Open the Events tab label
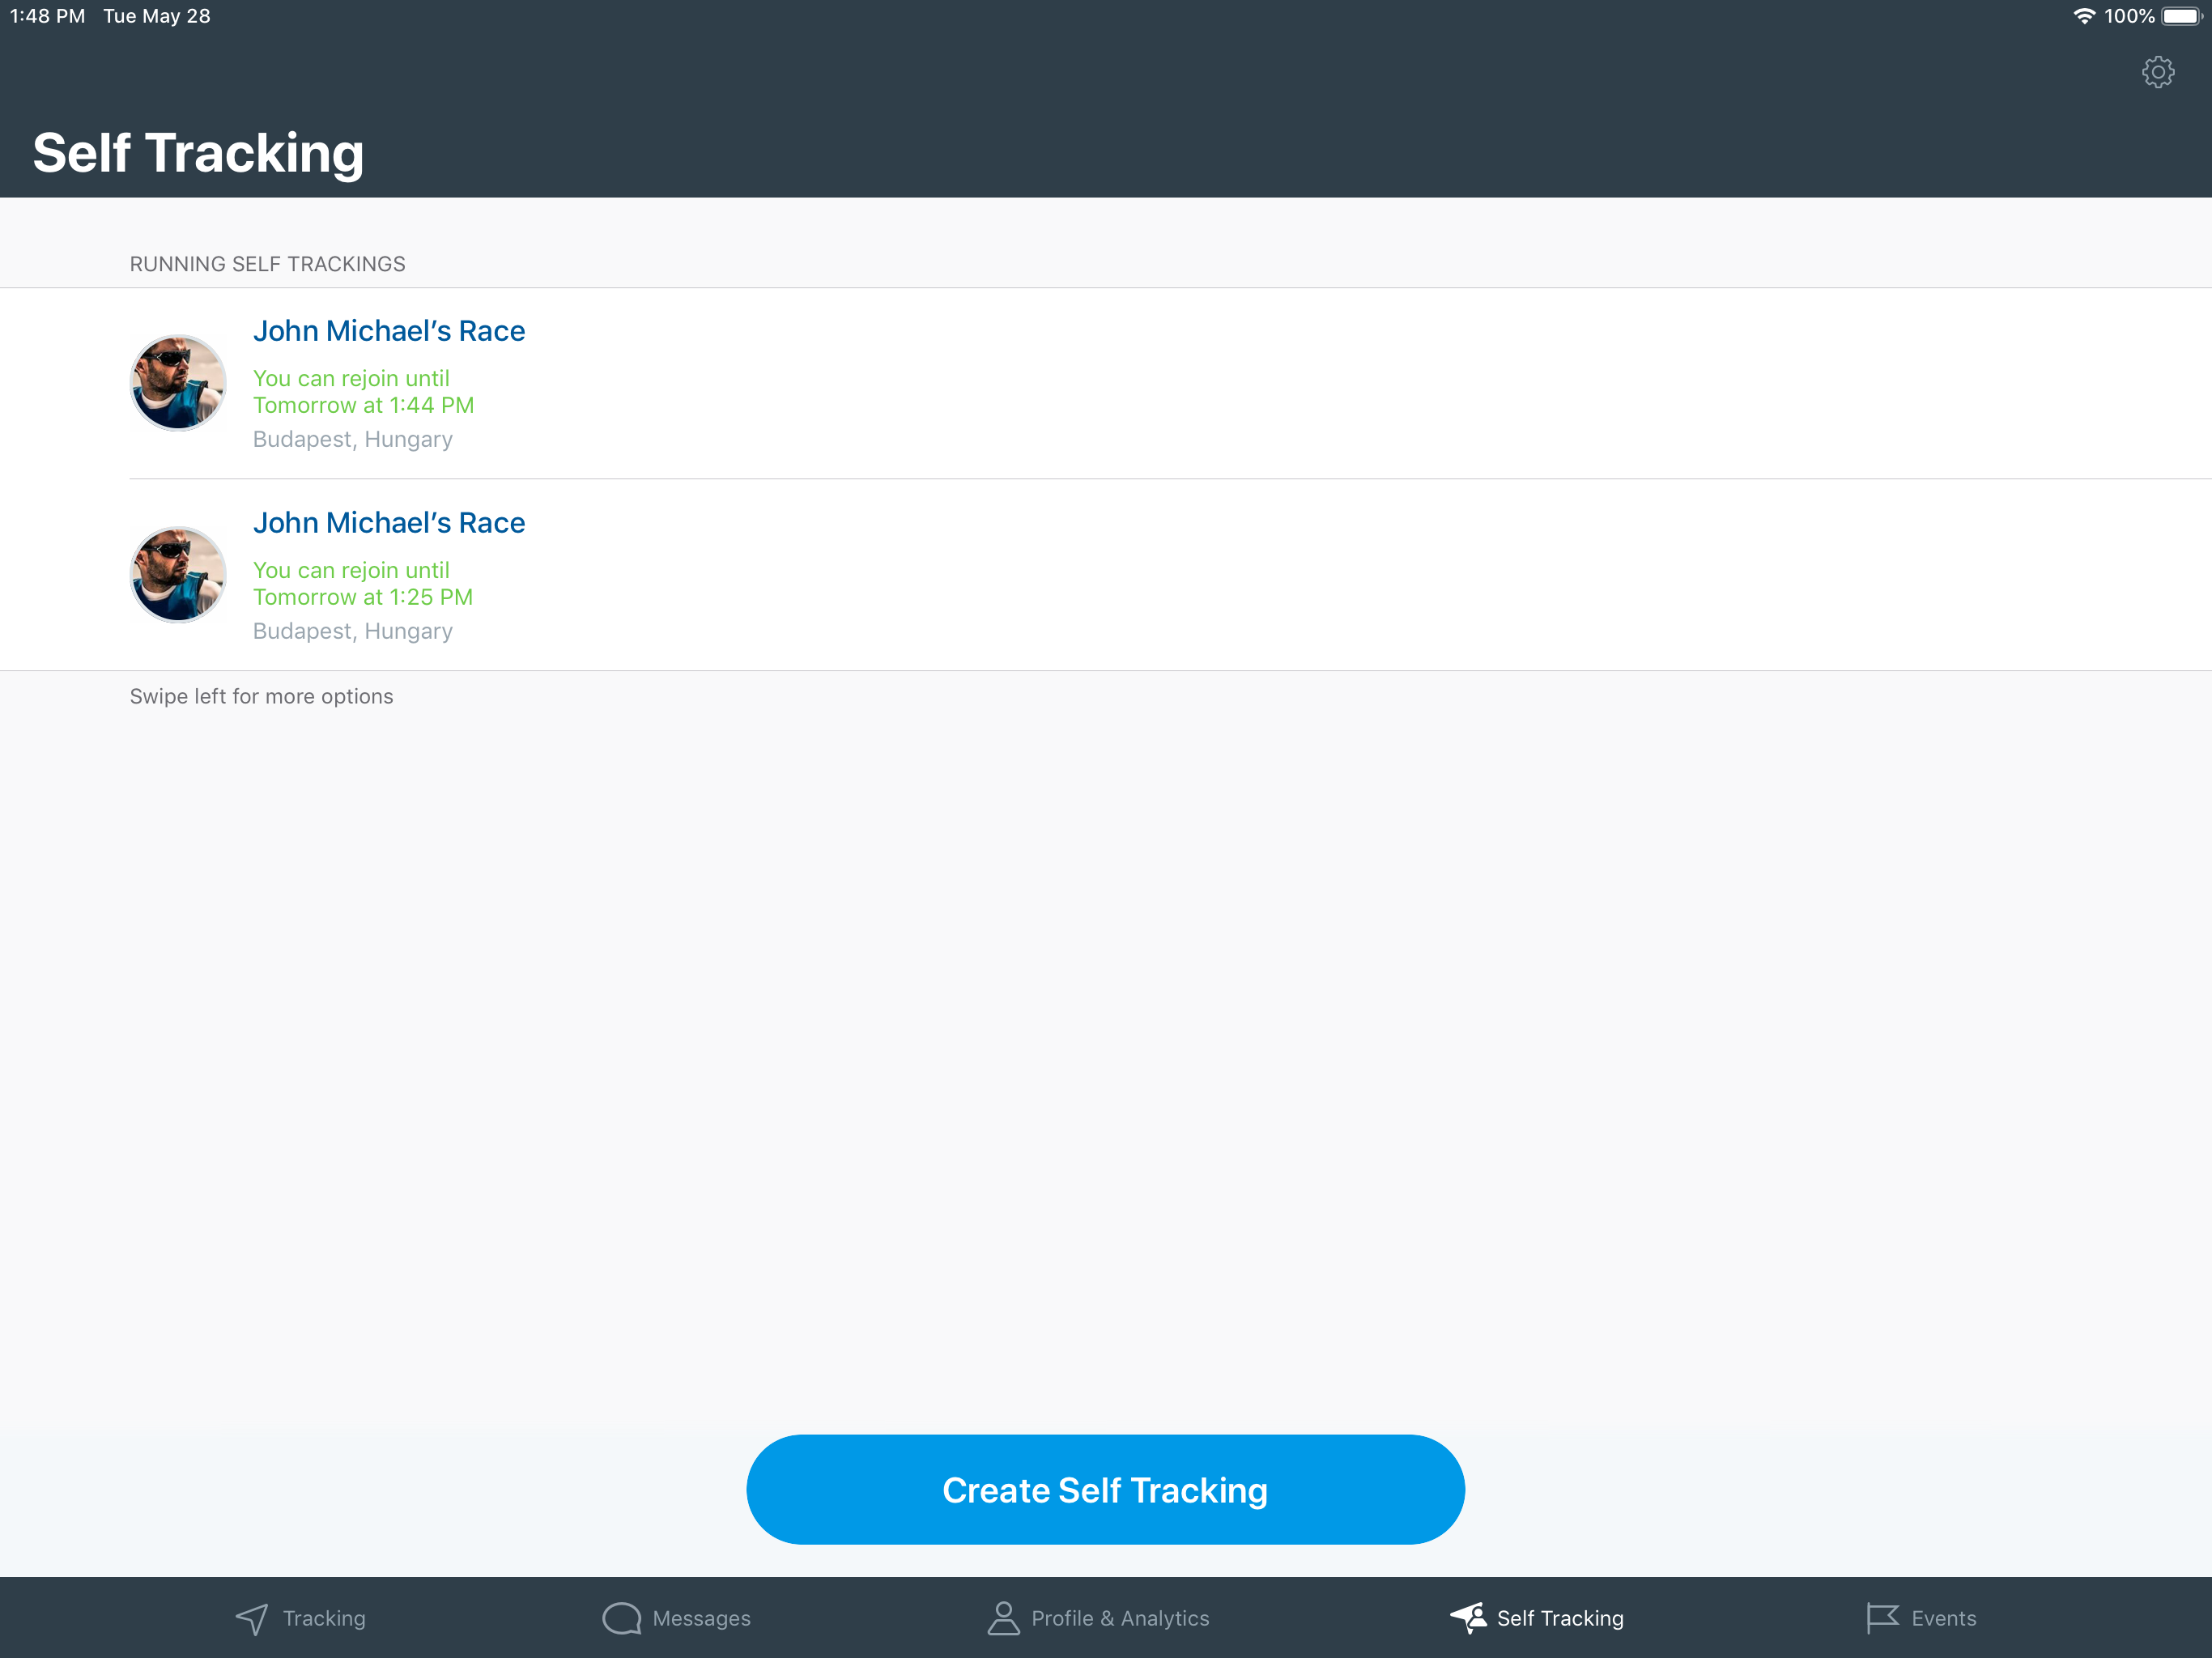This screenshot has width=2212, height=1658. tap(1943, 1618)
